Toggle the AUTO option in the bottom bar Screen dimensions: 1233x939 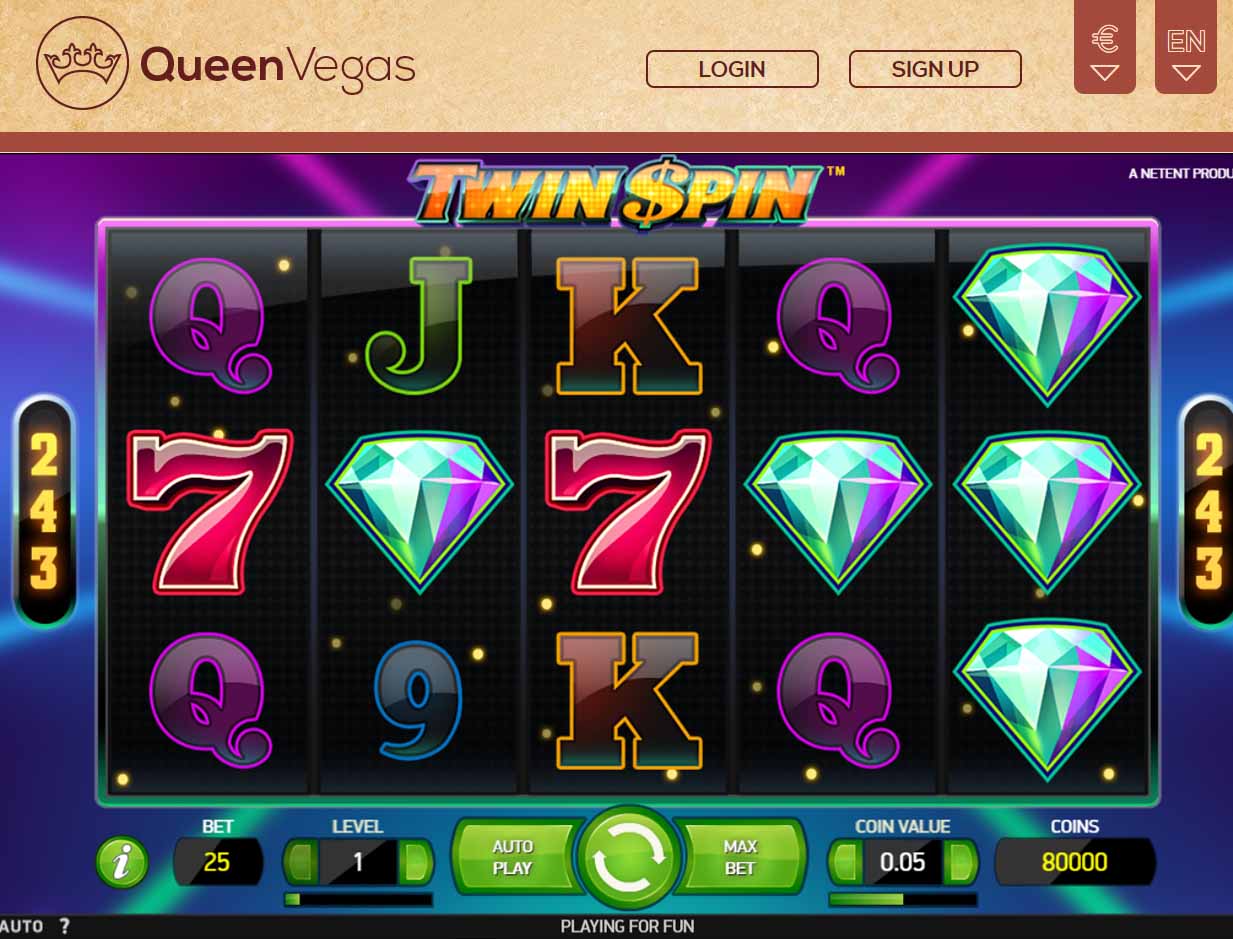[x=21, y=927]
